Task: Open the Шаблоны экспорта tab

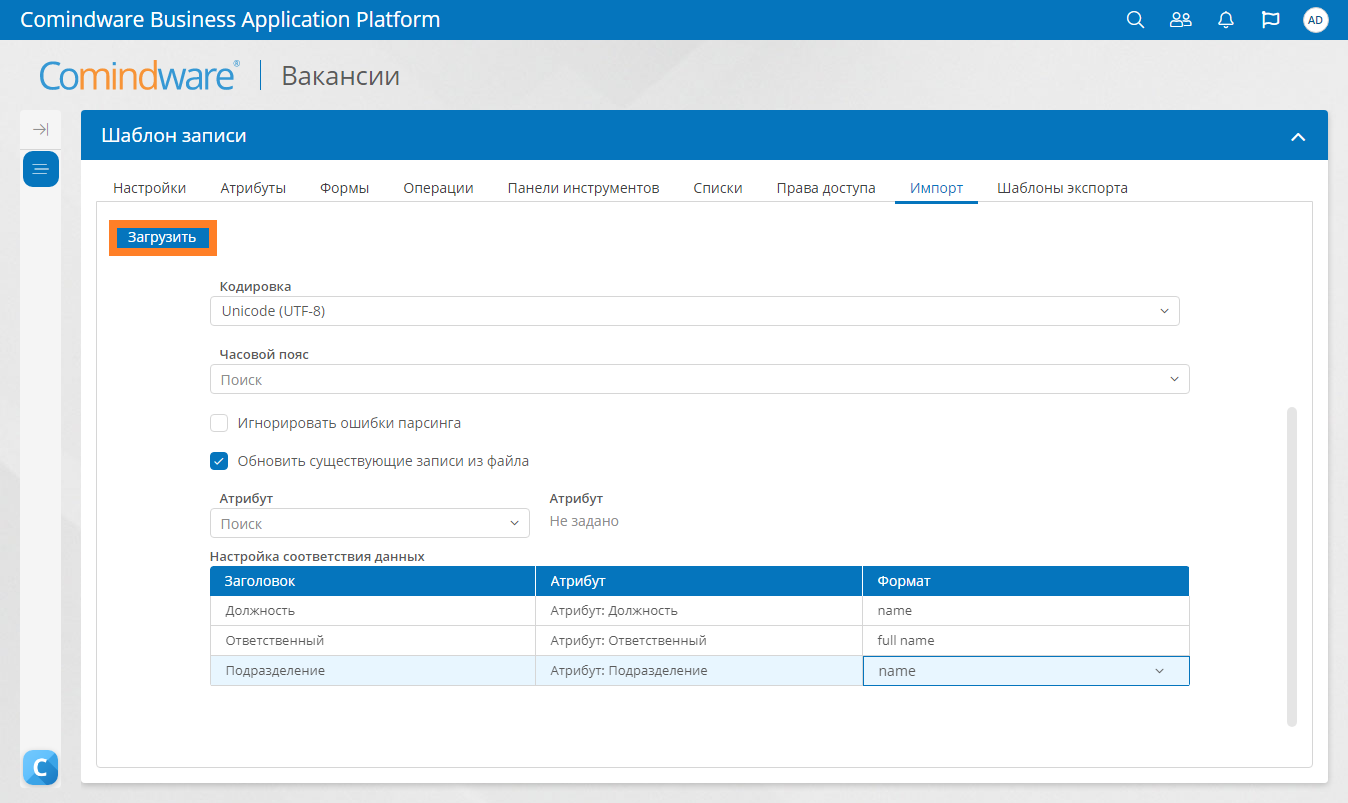Action: [x=1063, y=188]
